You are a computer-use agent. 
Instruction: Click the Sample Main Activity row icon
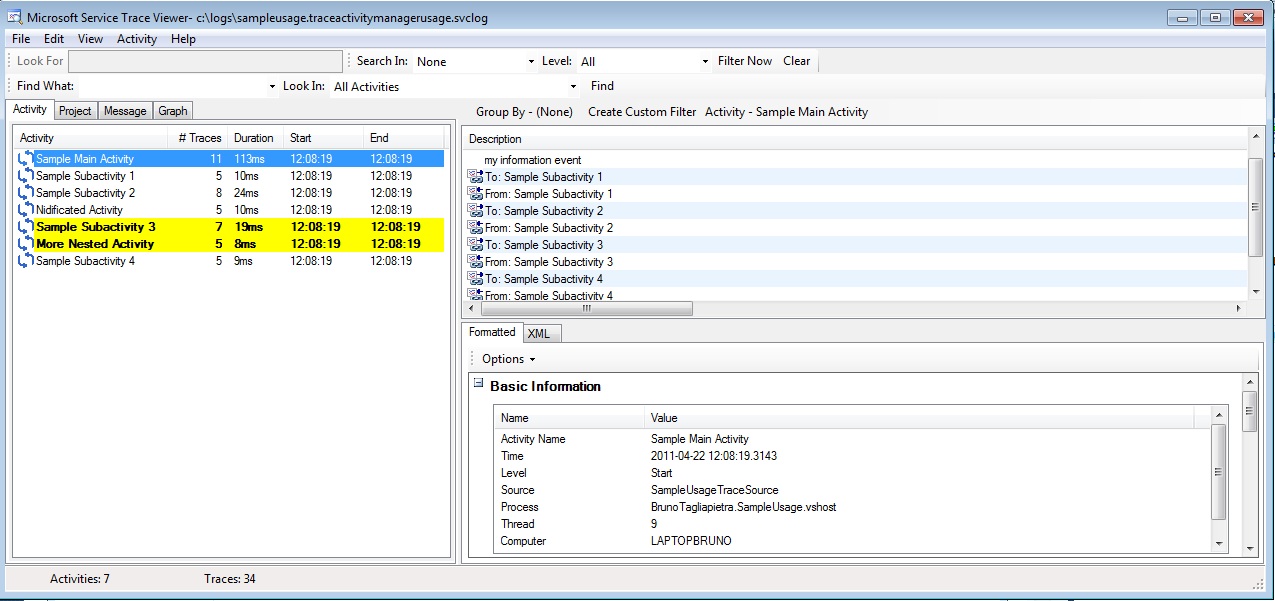click(x=26, y=159)
